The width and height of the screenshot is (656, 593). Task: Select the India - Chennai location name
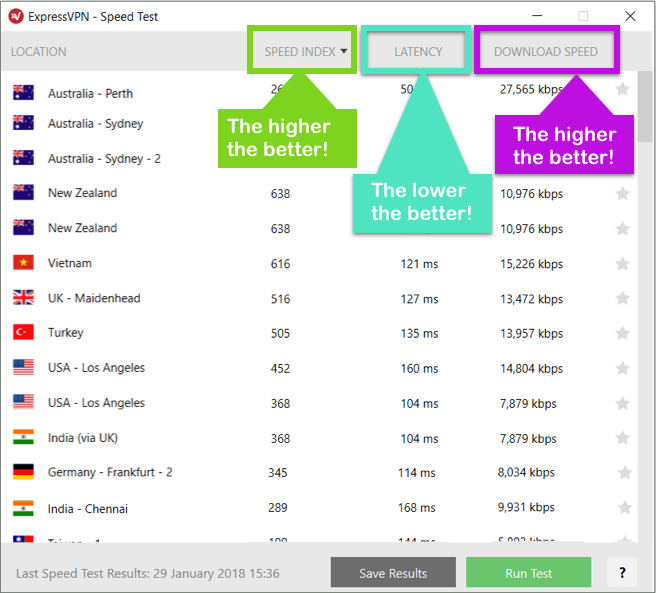88,509
